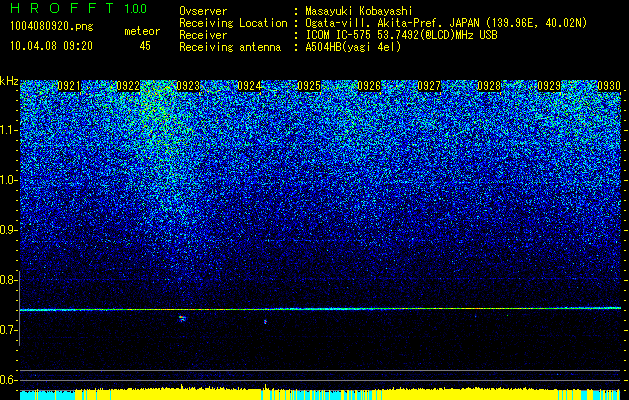Select the file name 1004080920.png
The image size is (629, 400).
(52, 26)
